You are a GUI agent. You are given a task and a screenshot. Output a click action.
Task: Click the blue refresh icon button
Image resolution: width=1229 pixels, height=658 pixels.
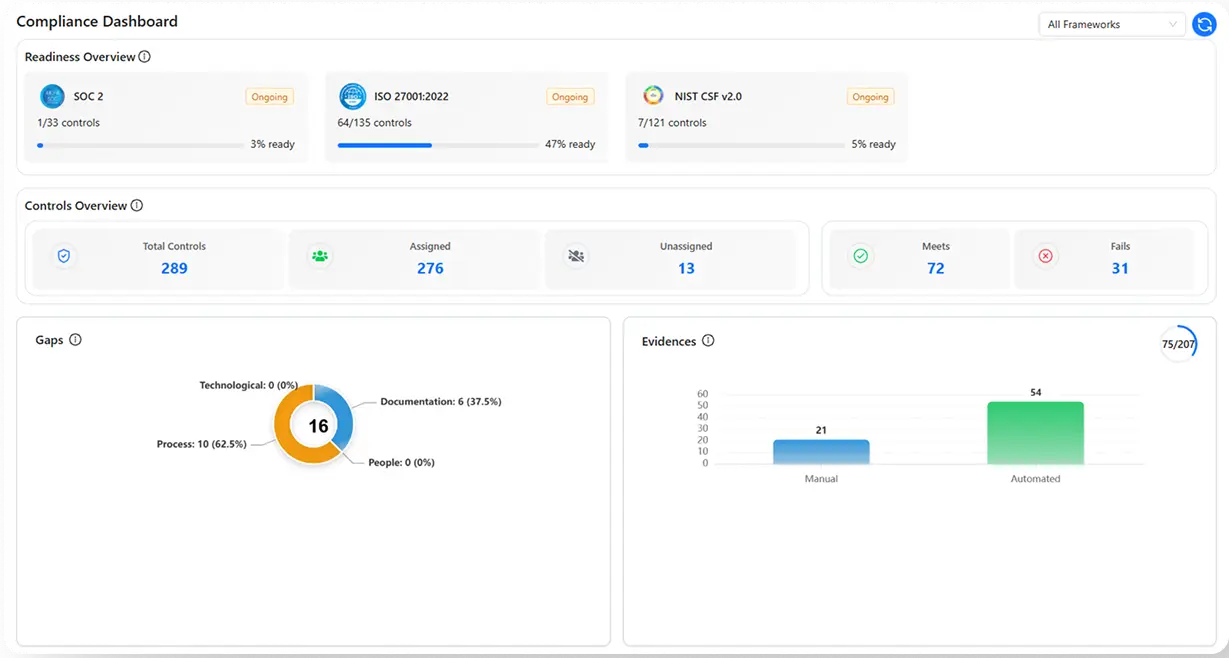point(1204,25)
